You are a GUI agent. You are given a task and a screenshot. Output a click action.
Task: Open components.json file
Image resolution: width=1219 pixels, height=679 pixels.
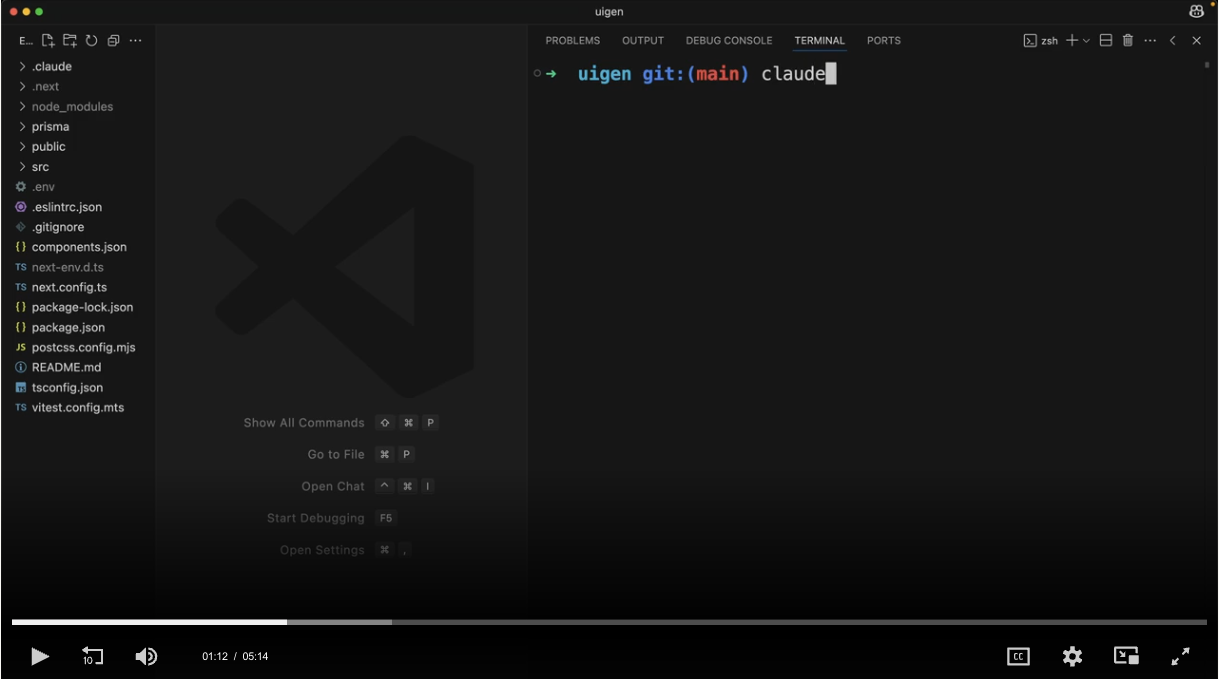pyautogui.click(x=78, y=246)
